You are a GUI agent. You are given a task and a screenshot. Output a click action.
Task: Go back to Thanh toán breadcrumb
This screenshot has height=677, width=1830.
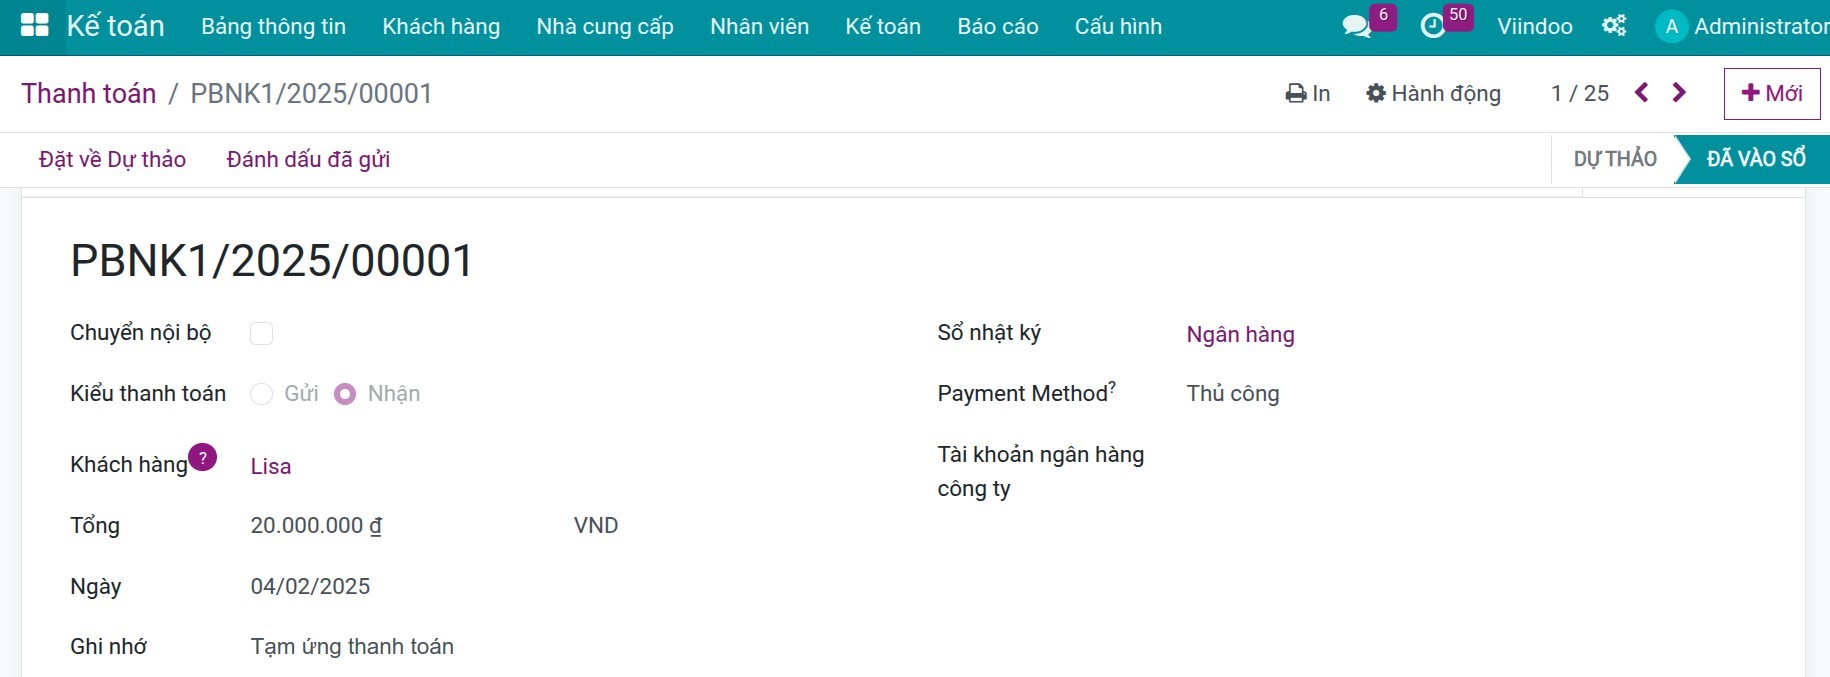(x=89, y=93)
